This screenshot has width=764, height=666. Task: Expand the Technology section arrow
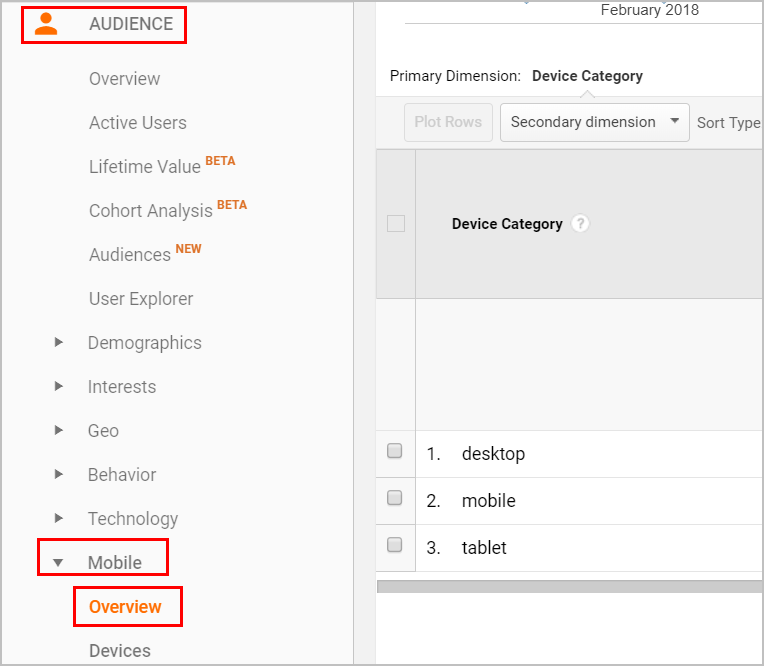pos(58,518)
